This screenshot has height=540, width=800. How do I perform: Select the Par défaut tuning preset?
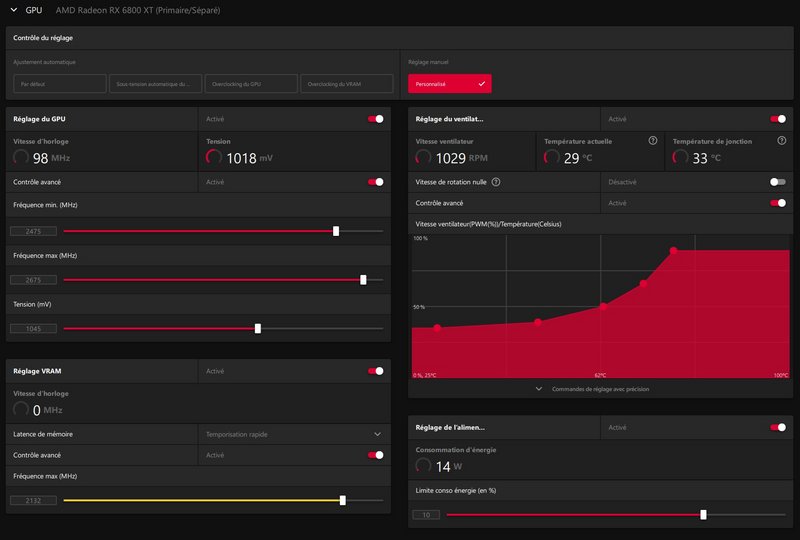pos(60,84)
